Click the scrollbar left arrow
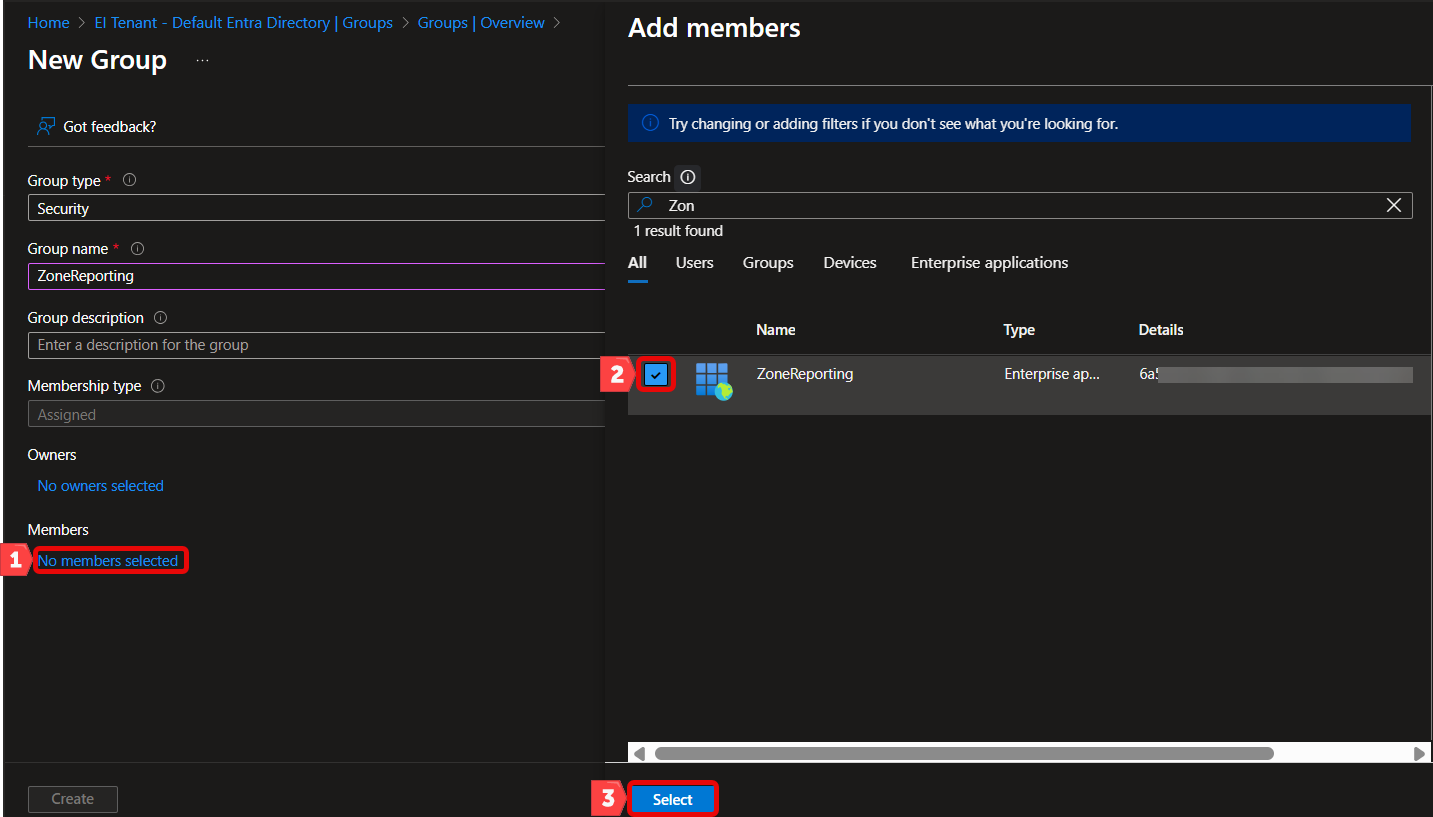This screenshot has width=1433, height=817. pyautogui.click(x=640, y=753)
